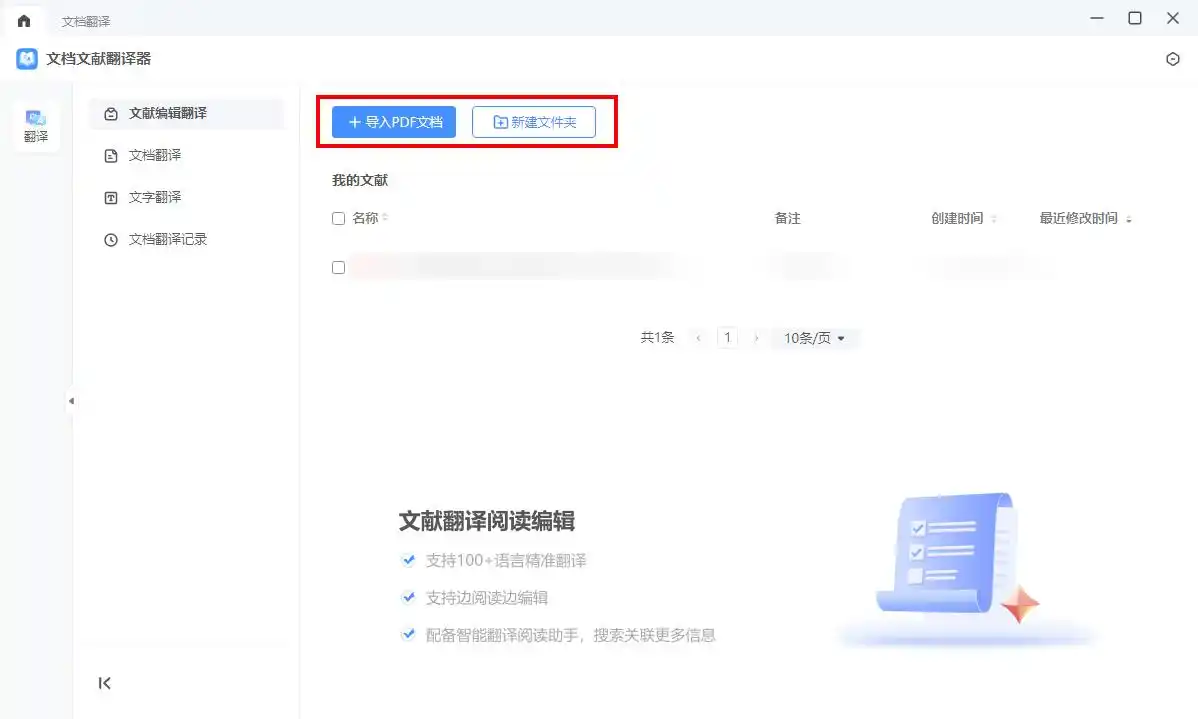This screenshot has width=1198, height=719.
Task: Open the 10条/页 page size dropdown
Action: [815, 338]
